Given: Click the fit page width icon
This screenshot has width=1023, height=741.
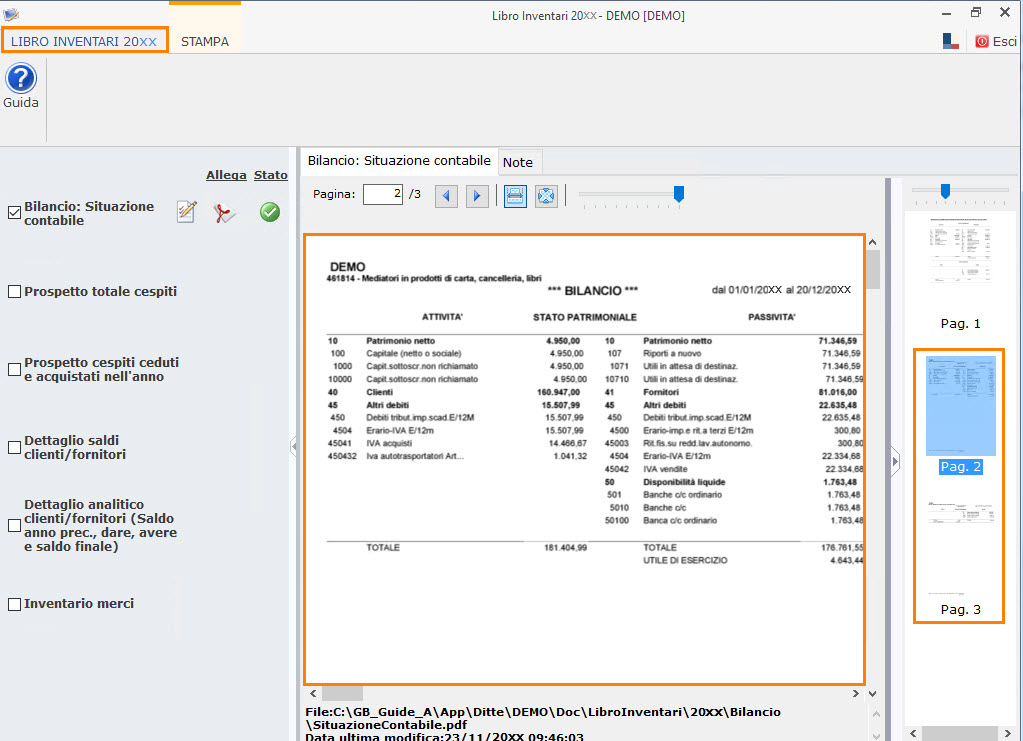Looking at the screenshot, I should (x=515, y=195).
